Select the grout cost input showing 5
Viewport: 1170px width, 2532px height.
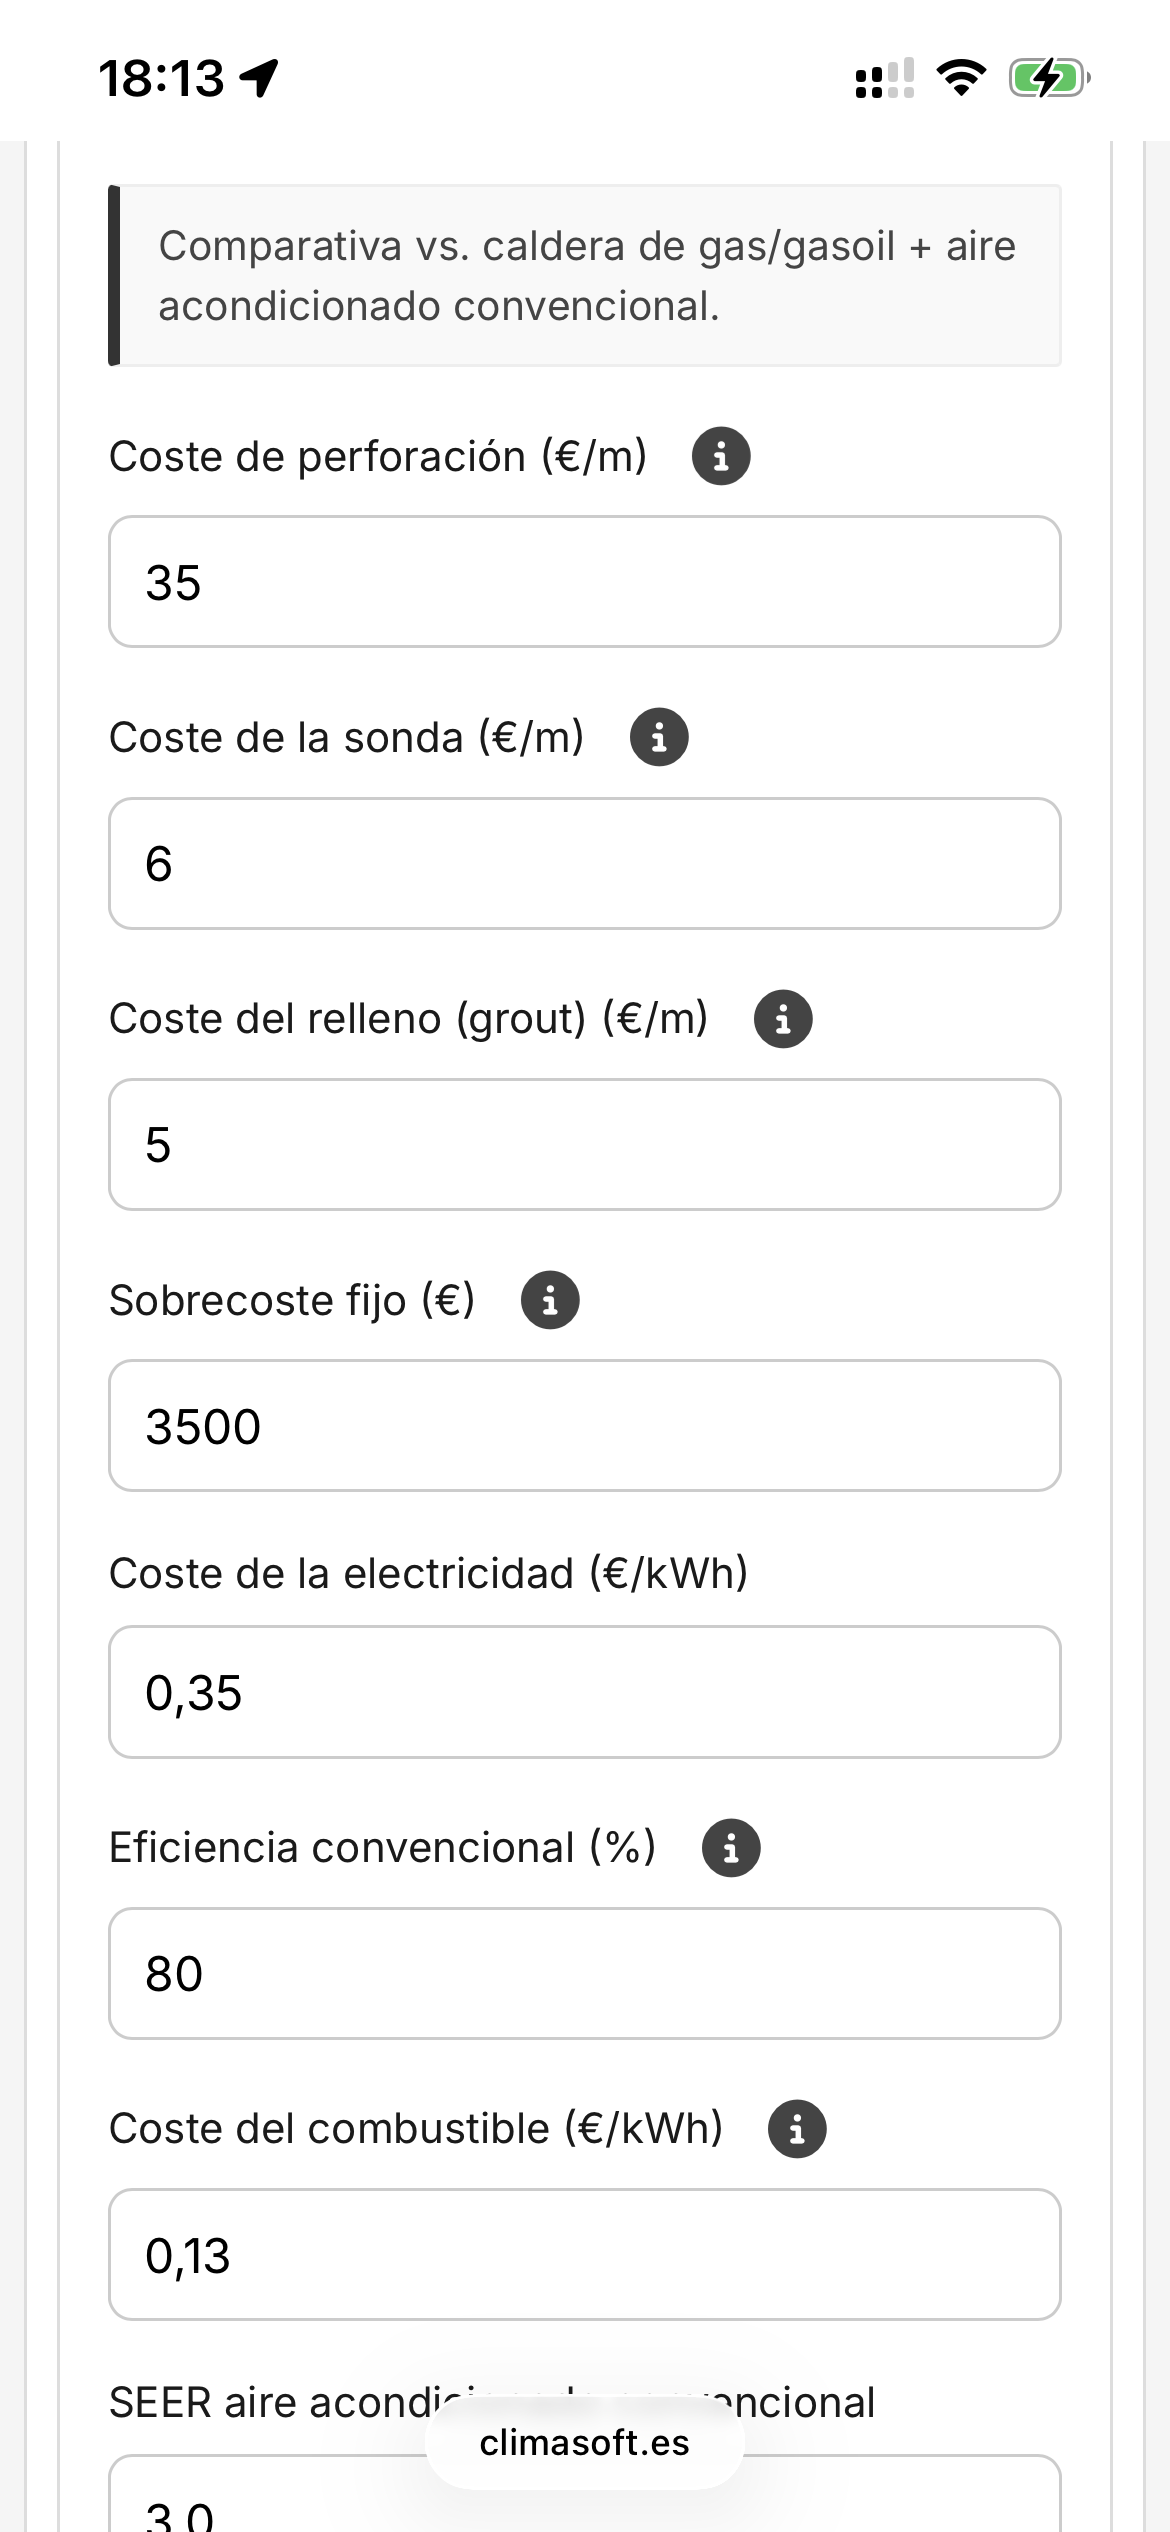(585, 1145)
